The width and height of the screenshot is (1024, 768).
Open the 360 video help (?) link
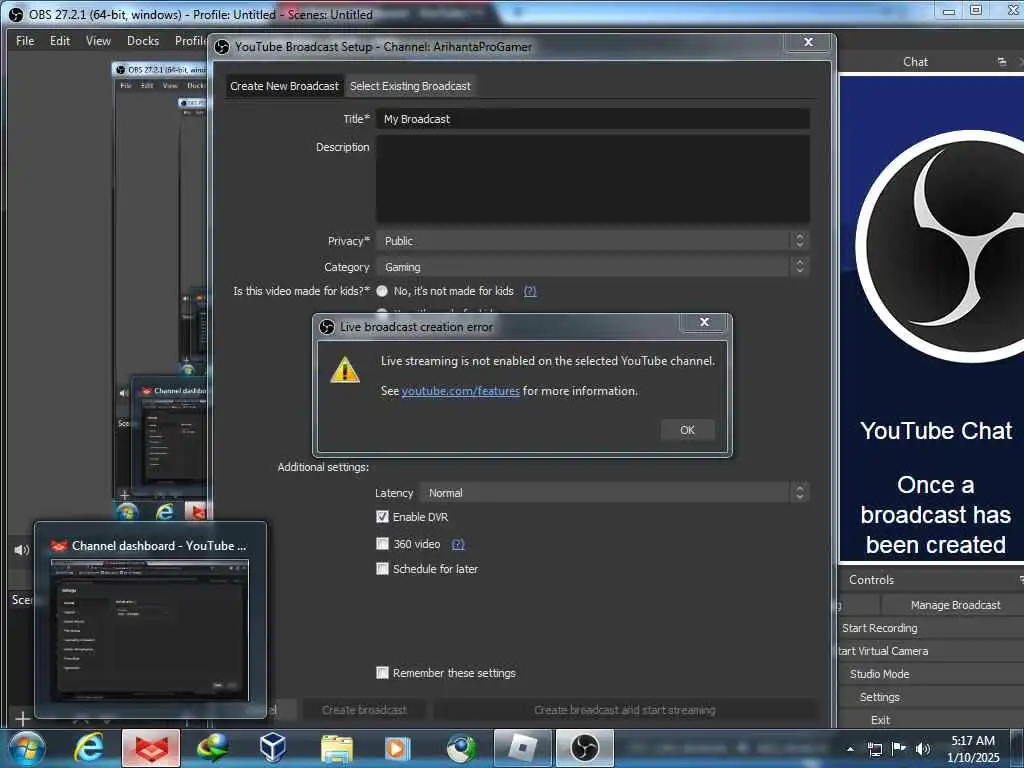click(x=458, y=544)
